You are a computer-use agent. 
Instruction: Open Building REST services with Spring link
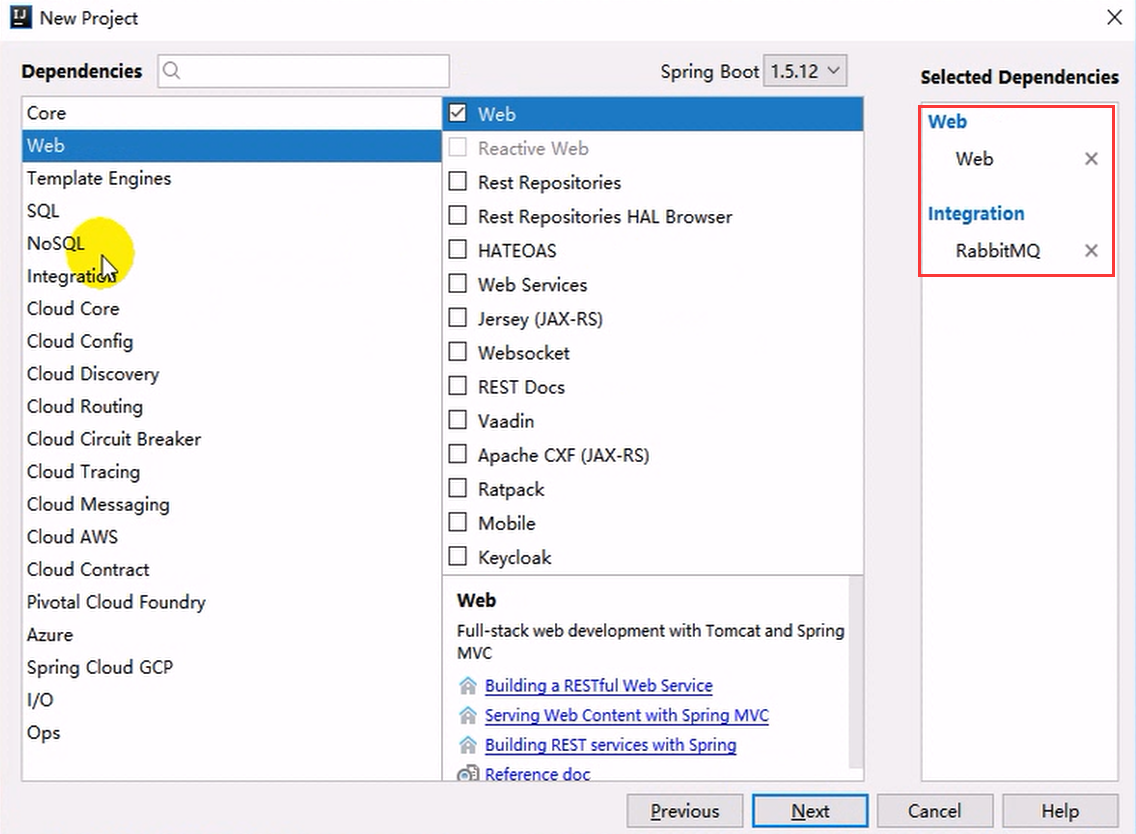click(610, 745)
